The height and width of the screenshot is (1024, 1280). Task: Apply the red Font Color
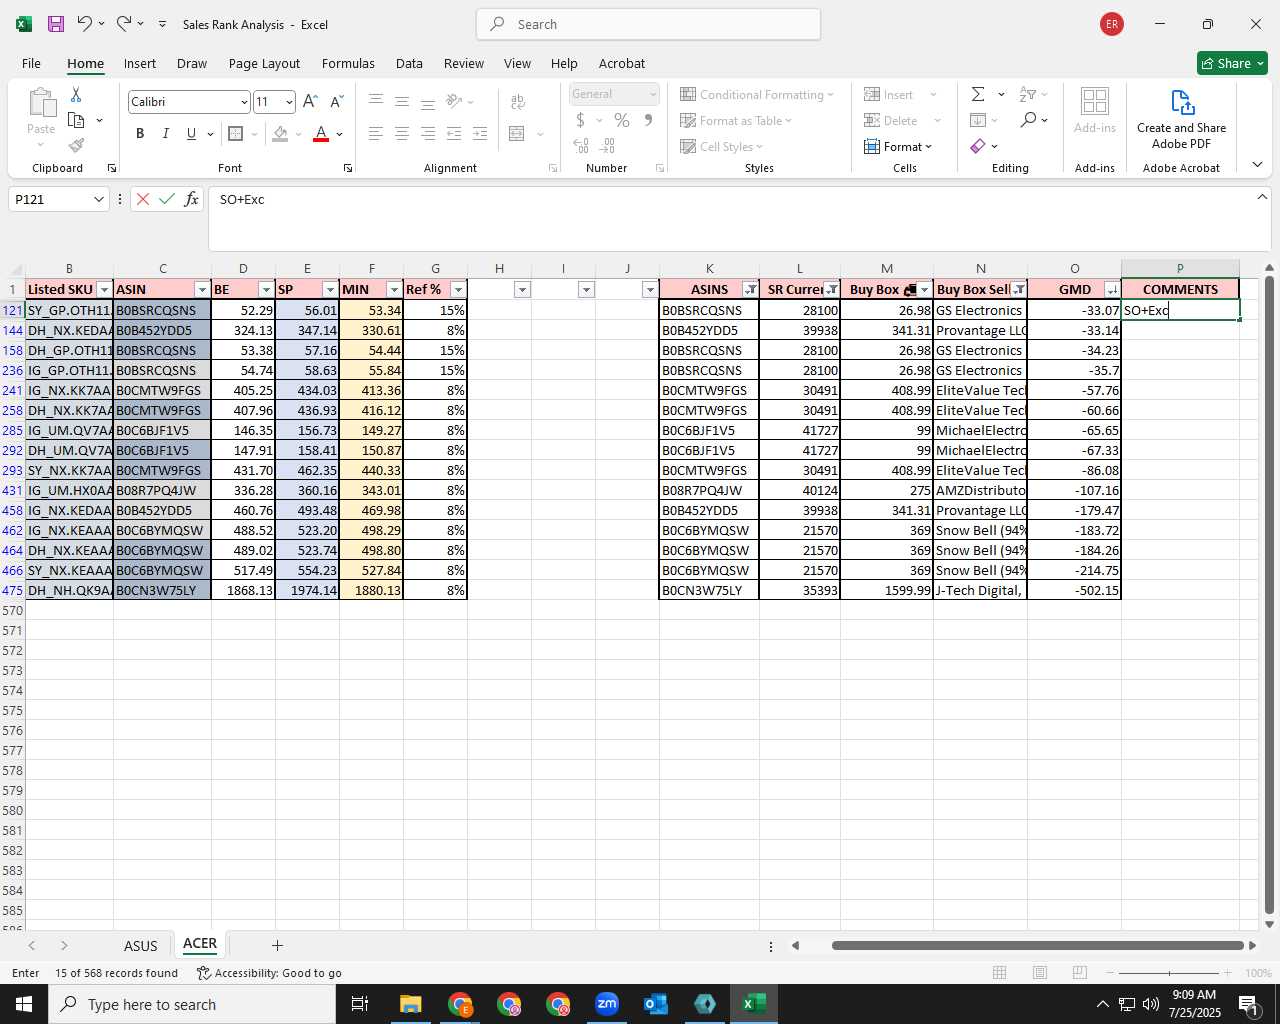tap(321, 133)
